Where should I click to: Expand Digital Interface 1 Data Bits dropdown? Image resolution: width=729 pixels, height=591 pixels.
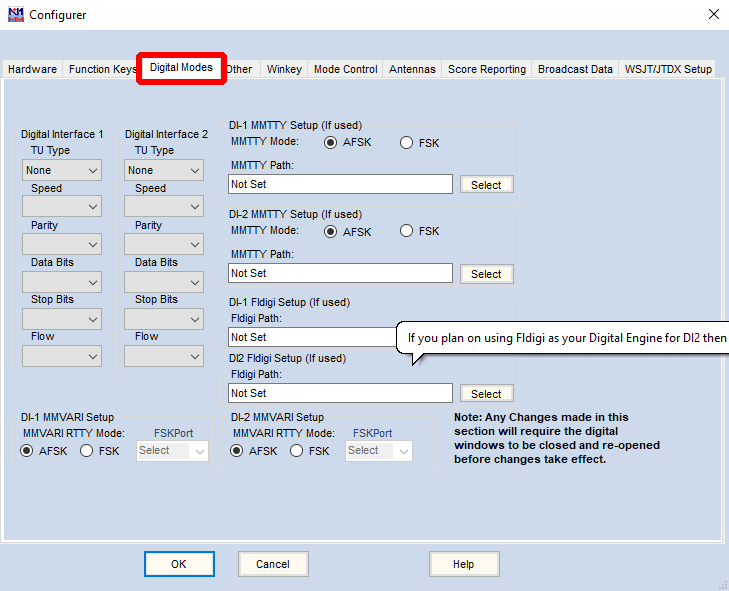click(x=62, y=282)
